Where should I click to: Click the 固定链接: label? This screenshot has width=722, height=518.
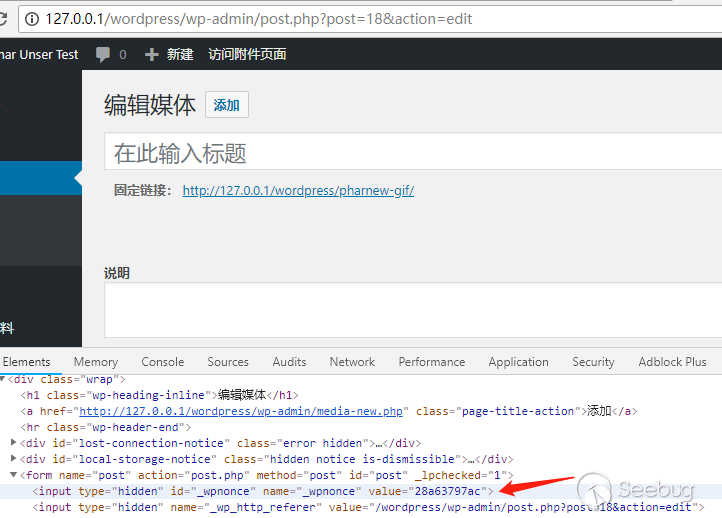coord(143,190)
